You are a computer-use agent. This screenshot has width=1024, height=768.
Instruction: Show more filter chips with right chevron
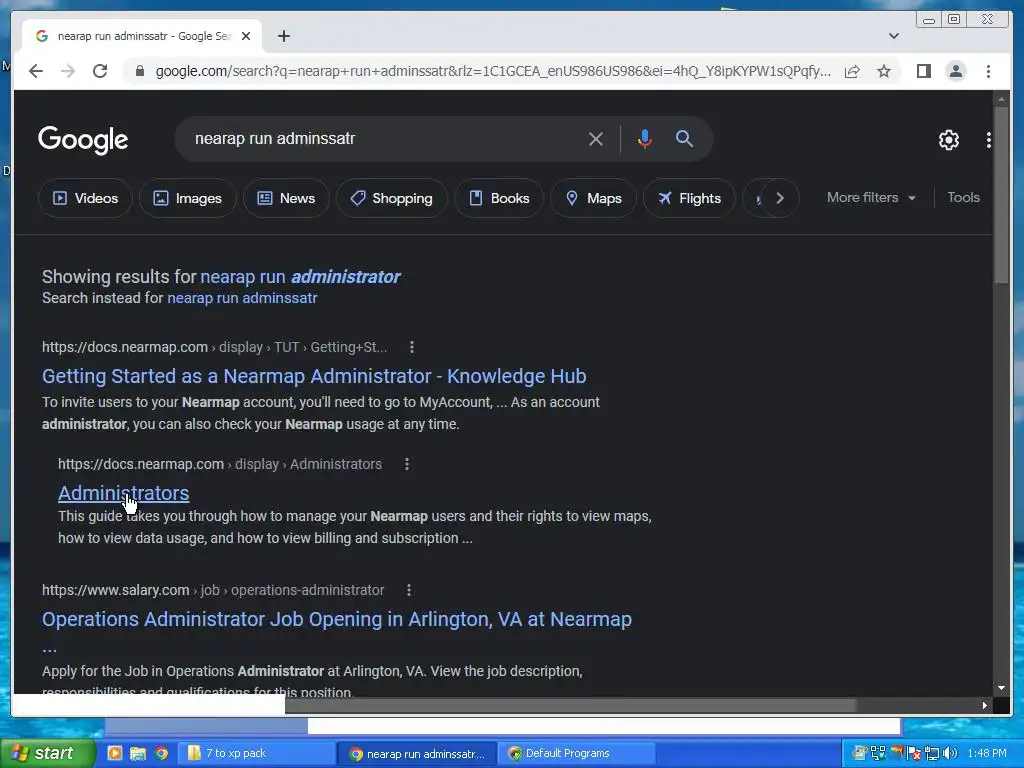point(780,198)
